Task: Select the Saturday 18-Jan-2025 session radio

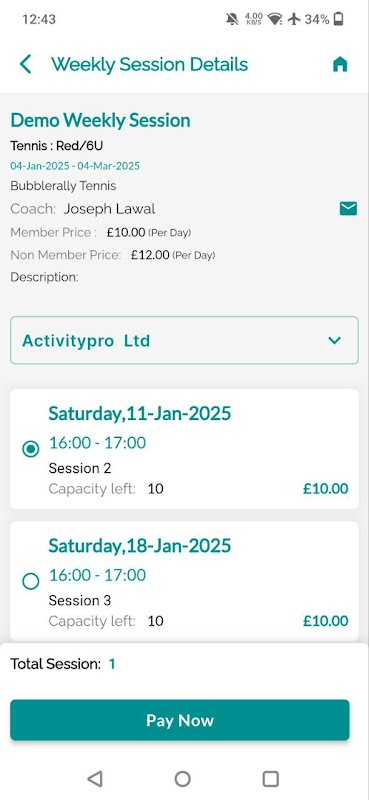Action: tap(31, 581)
